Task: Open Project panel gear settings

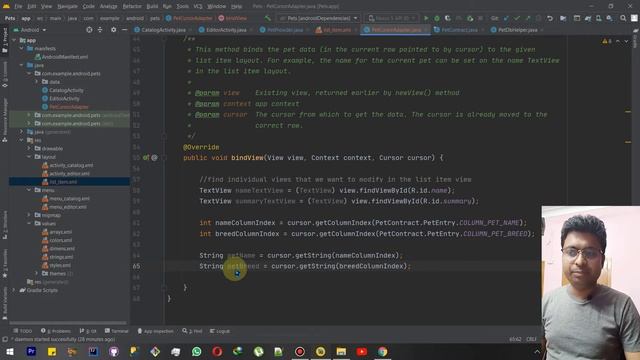Action: click(x=113, y=30)
